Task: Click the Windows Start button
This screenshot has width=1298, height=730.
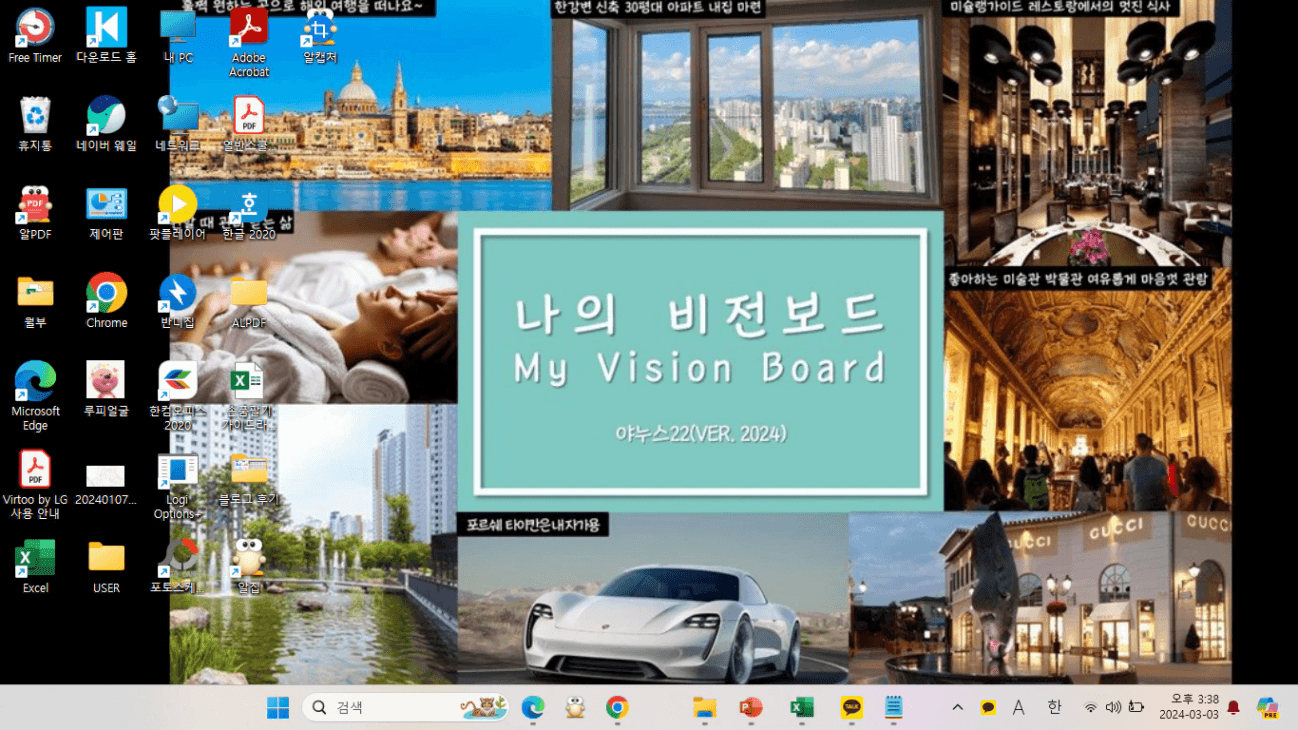Action: [277, 707]
